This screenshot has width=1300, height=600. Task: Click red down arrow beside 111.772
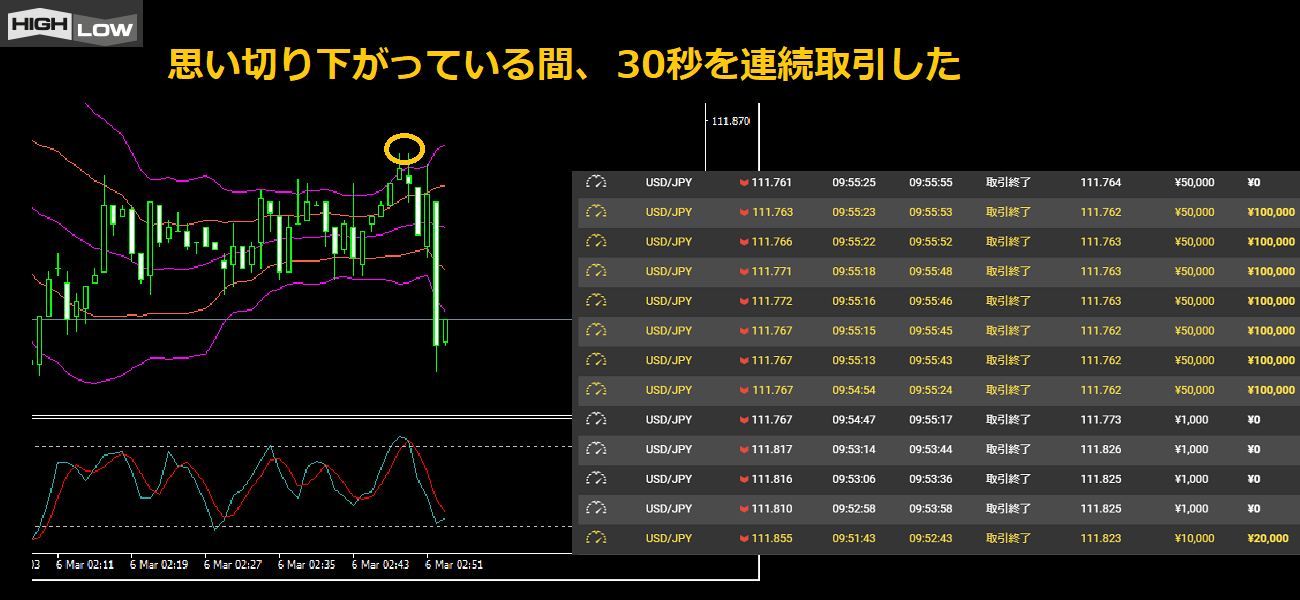[x=743, y=301]
